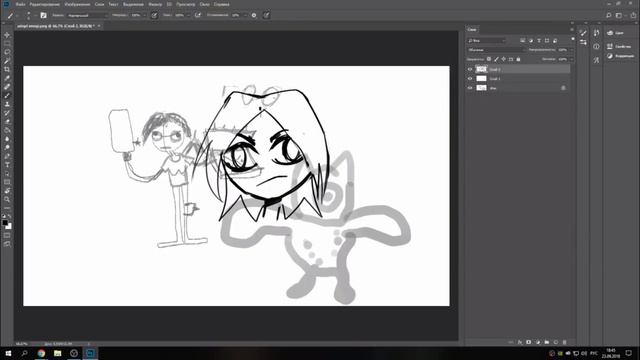Open collapsed History panel icon
Screen dimensions: 640x360
coord(596,33)
